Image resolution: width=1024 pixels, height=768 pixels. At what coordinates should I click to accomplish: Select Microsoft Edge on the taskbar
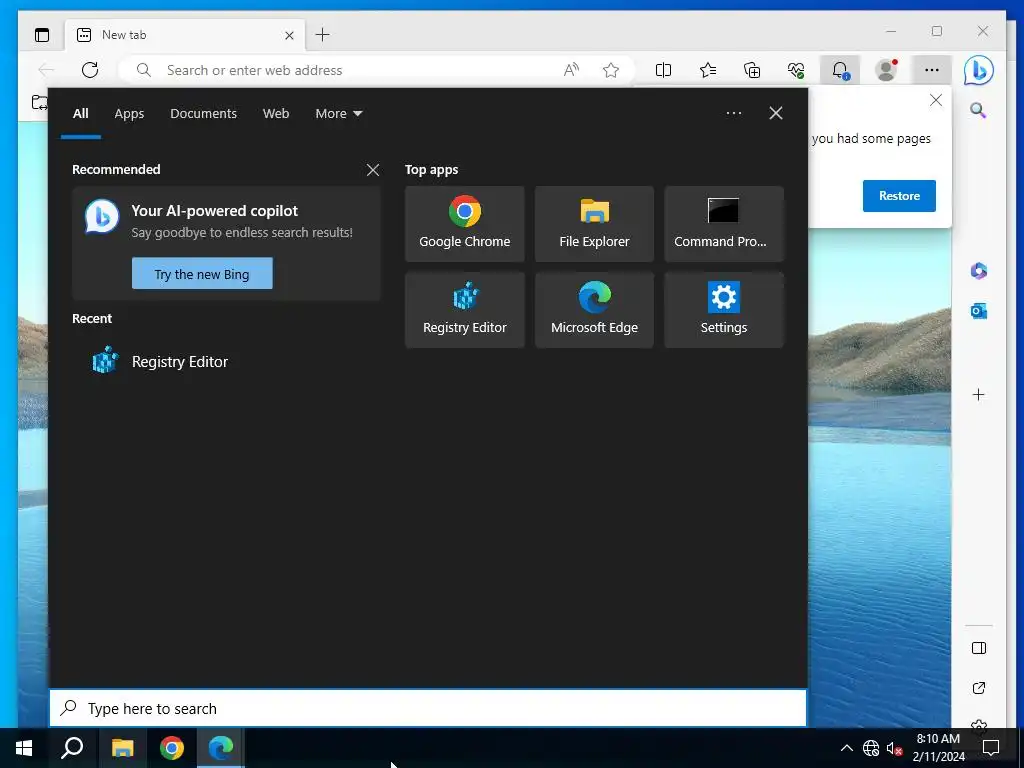pyautogui.click(x=221, y=748)
